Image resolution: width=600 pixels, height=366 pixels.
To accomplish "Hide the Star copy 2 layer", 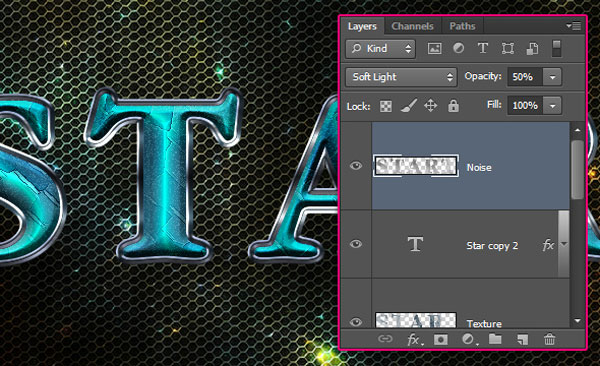I will [356, 244].
